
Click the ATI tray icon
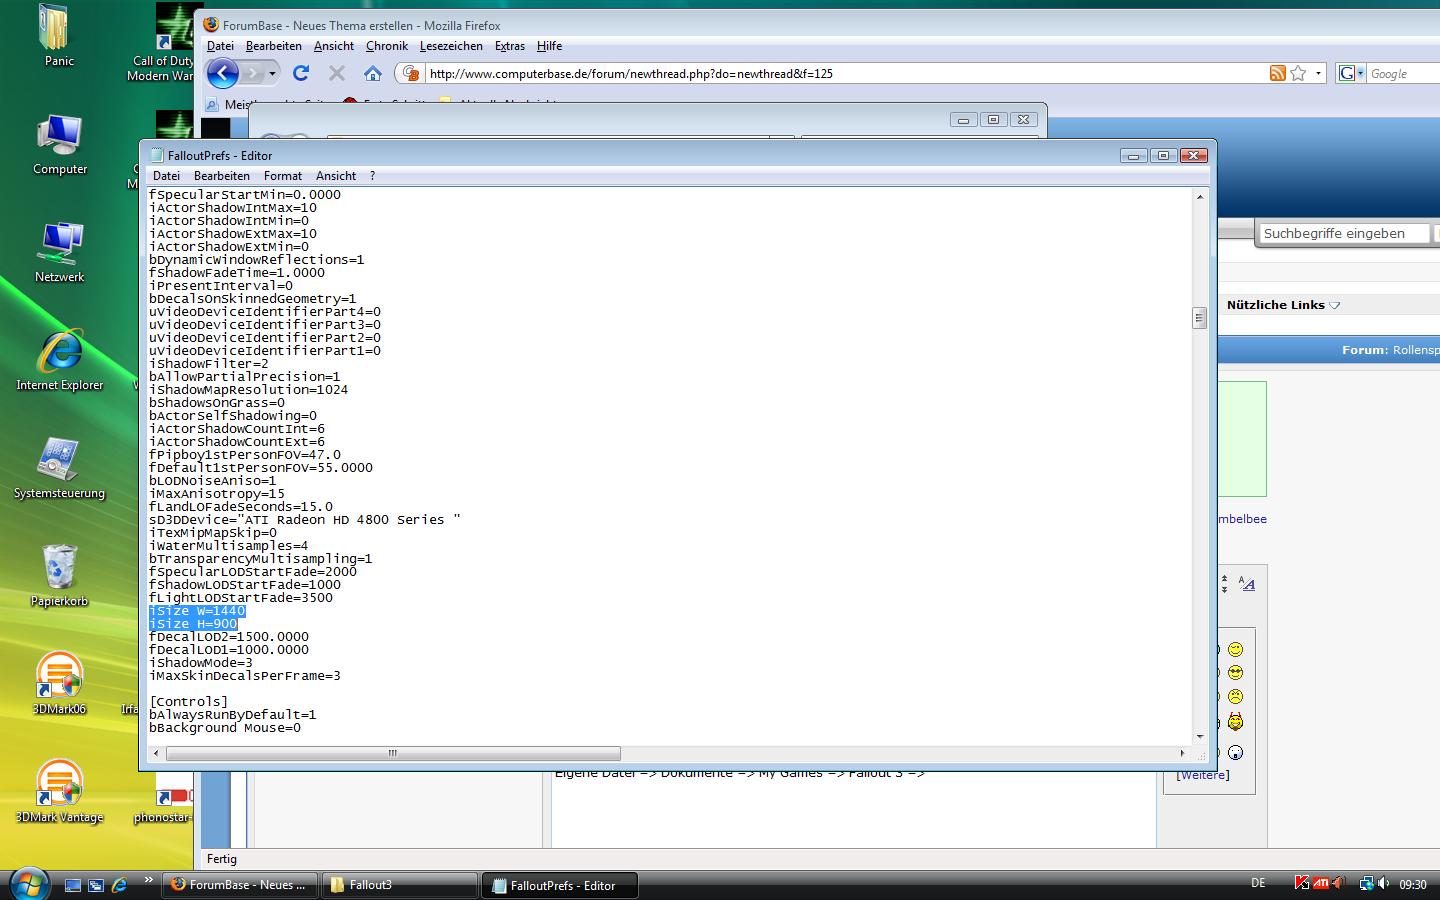(1321, 884)
